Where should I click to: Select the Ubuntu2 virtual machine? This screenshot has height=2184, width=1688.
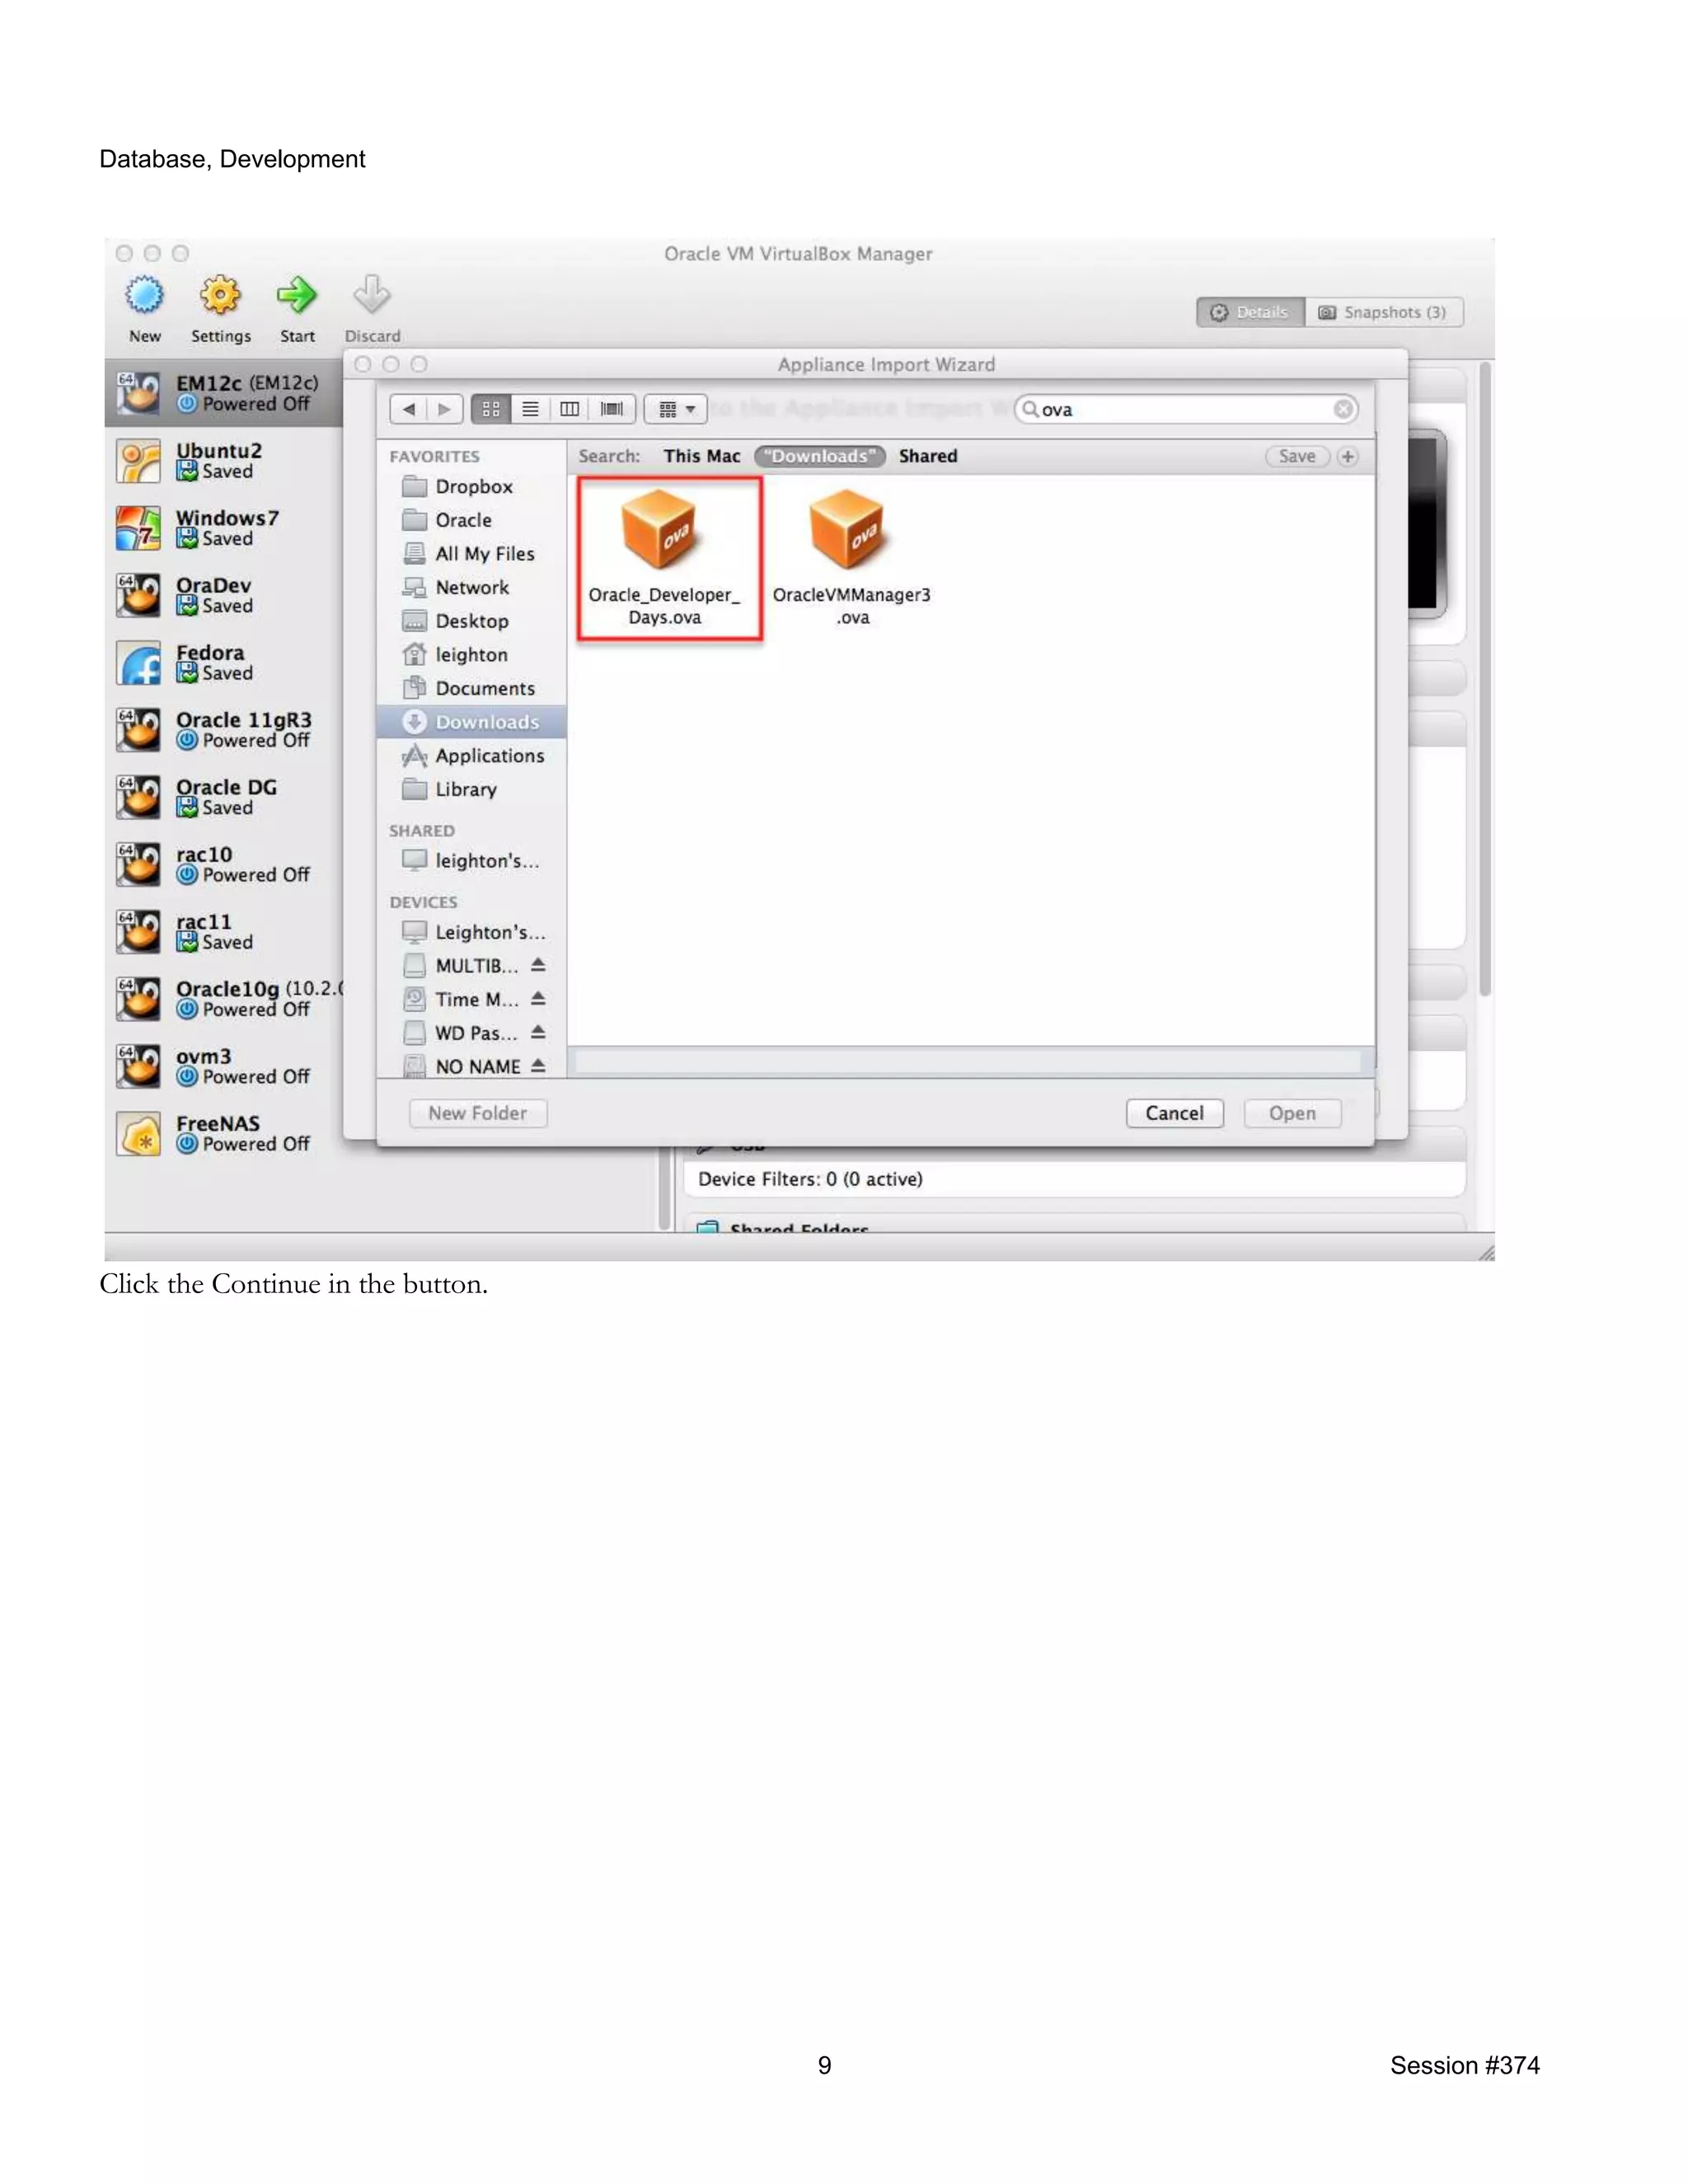[224, 461]
